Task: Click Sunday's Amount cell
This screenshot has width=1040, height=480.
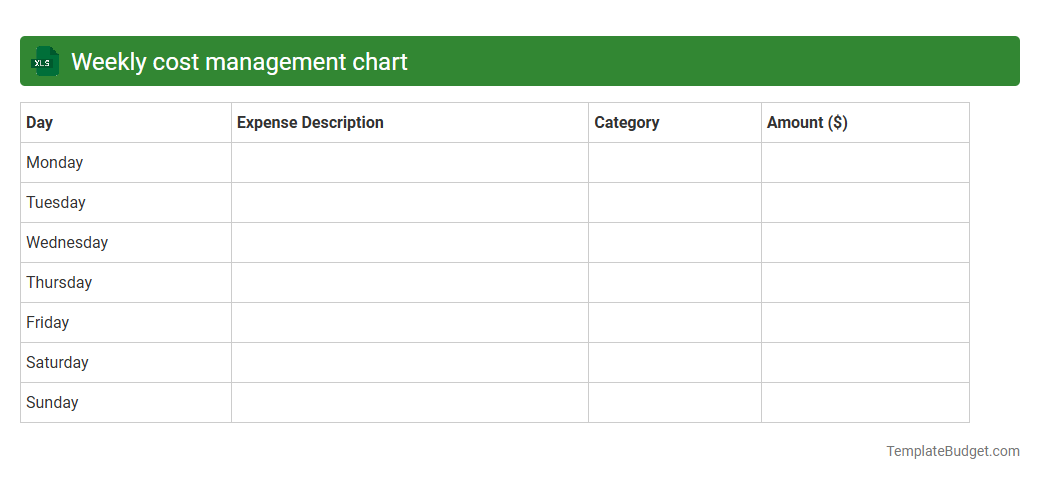Action: (x=866, y=402)
